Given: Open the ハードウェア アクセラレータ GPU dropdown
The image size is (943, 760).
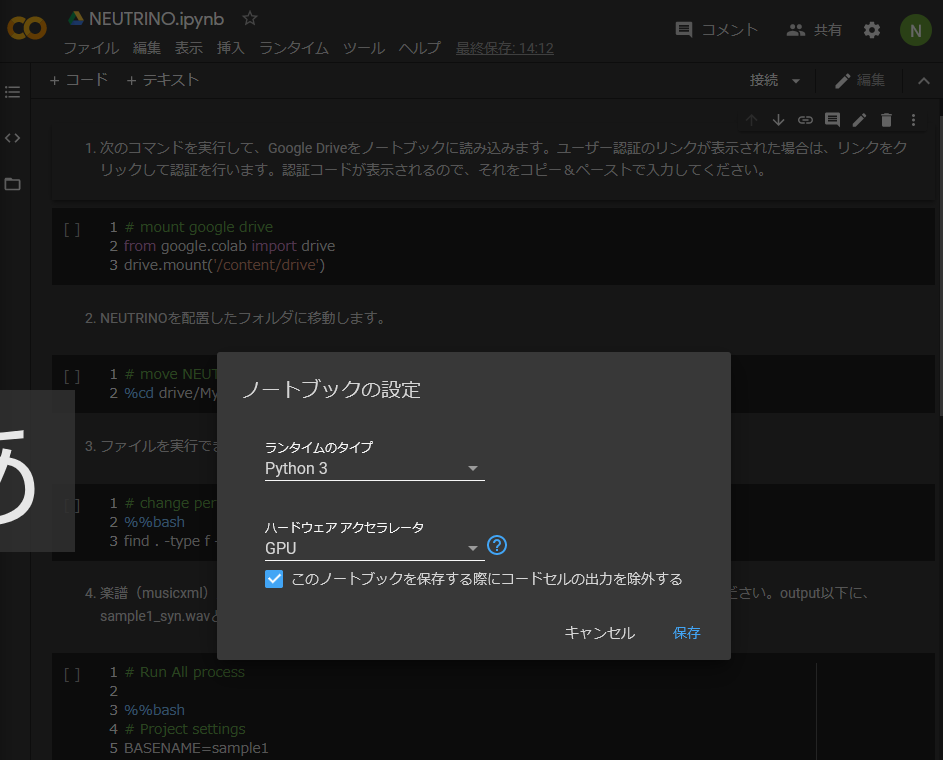Looking at the screenshot, I should click(375, 548).
